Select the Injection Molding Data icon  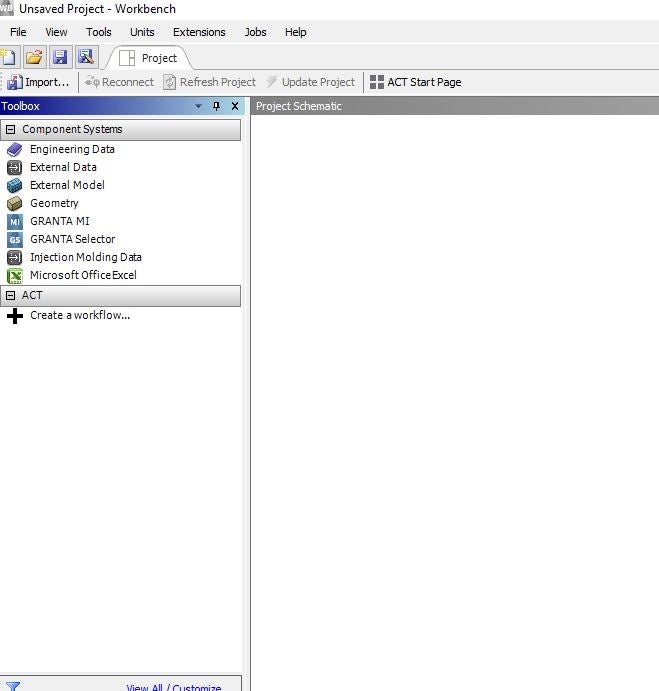point(15,257)
